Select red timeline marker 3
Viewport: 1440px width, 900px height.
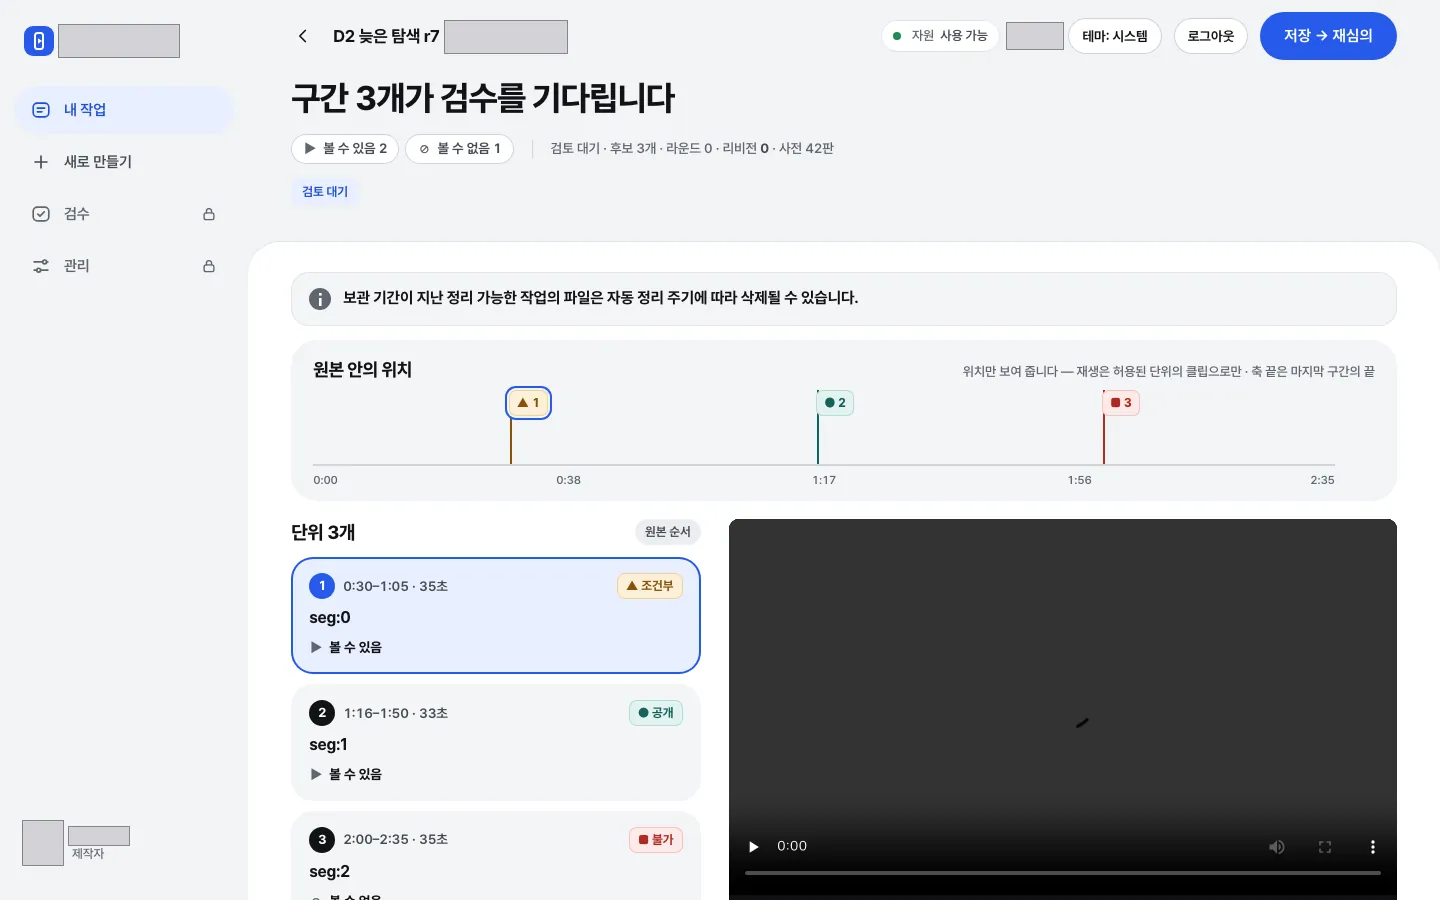[1121, 403]
